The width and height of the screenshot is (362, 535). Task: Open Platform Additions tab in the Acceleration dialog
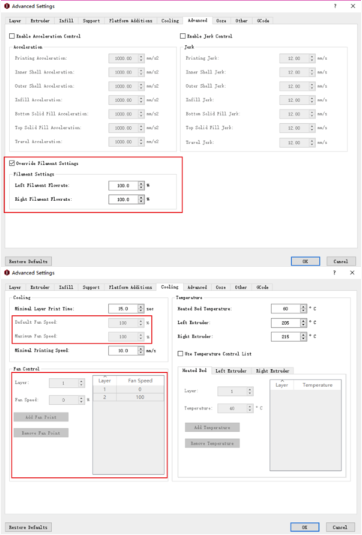click(x=131, y=21)
